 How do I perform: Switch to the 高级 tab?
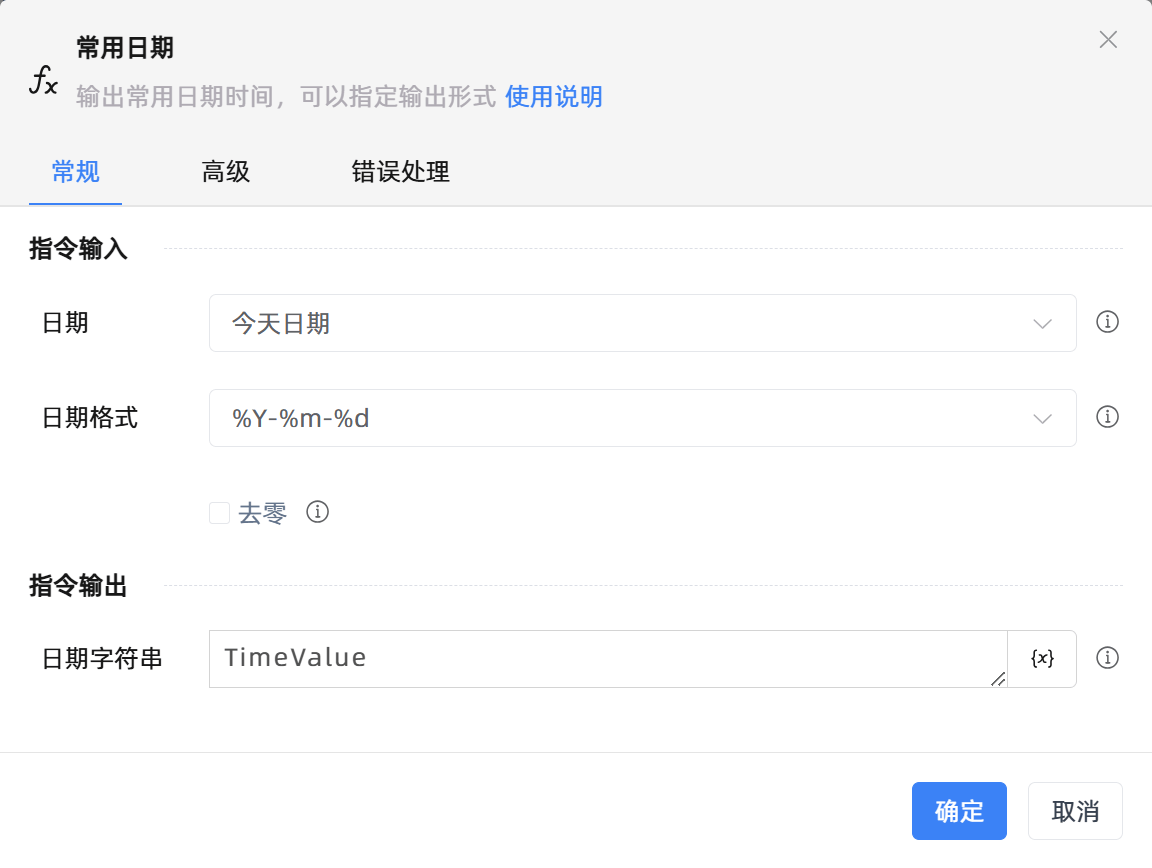pyautogui.click(x=225, y=172)
